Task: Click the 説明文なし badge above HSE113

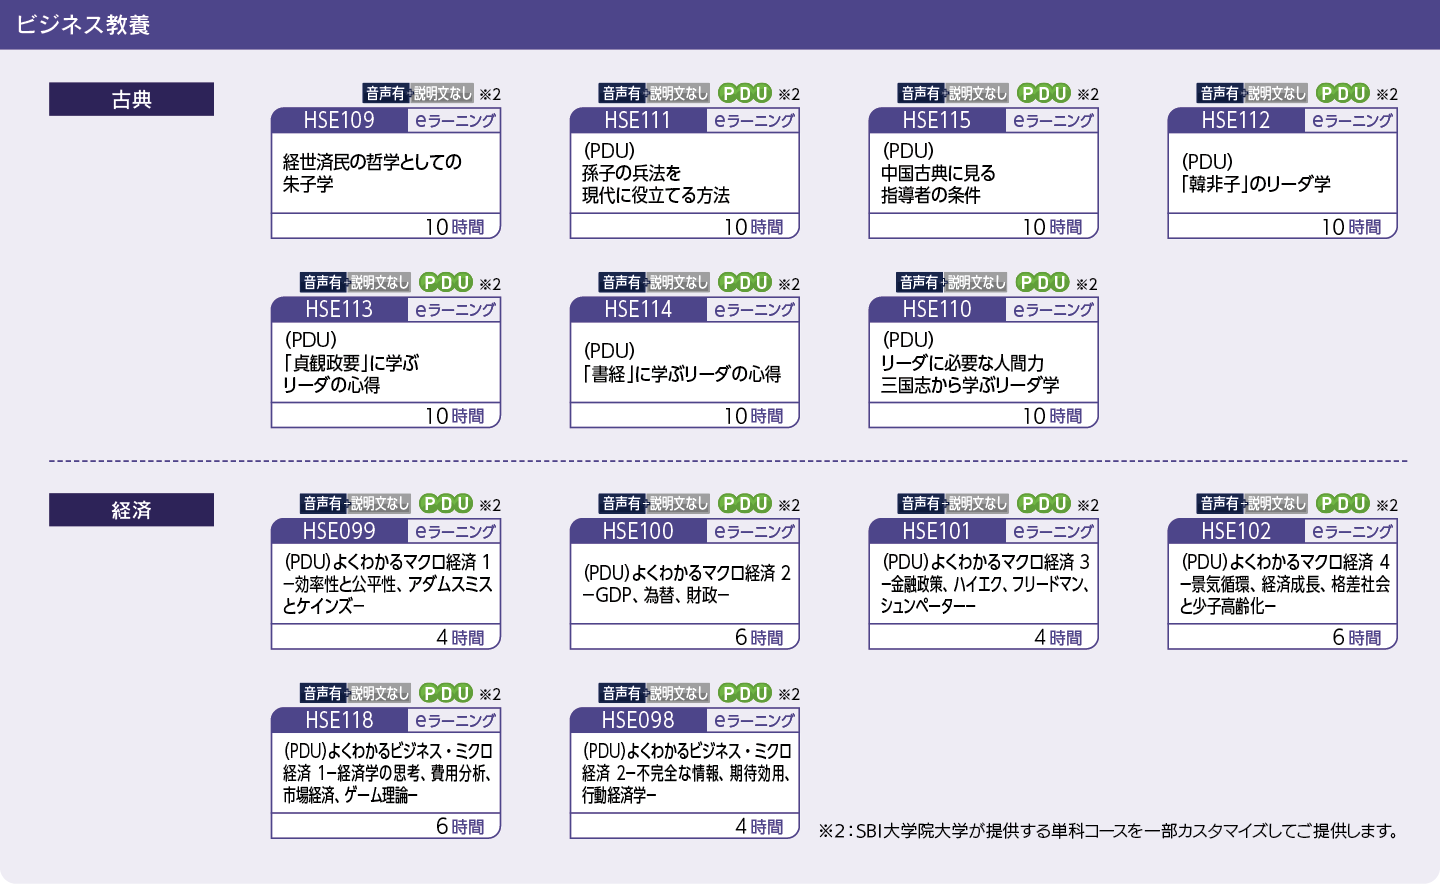Action: tap(379, 282)
